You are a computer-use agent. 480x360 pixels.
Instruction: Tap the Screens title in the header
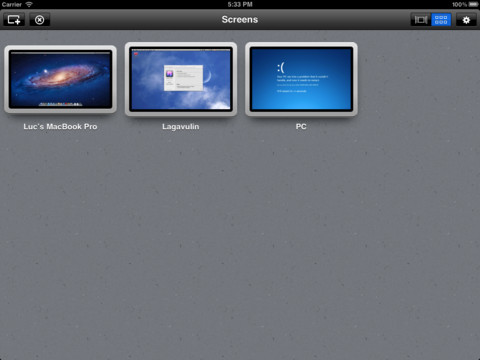pos(240,20)
